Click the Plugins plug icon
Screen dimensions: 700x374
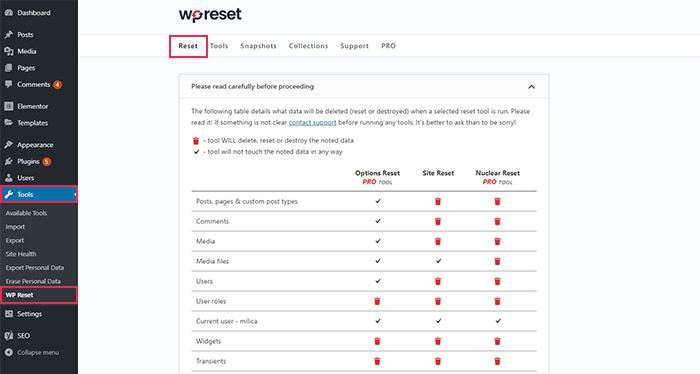8,161
